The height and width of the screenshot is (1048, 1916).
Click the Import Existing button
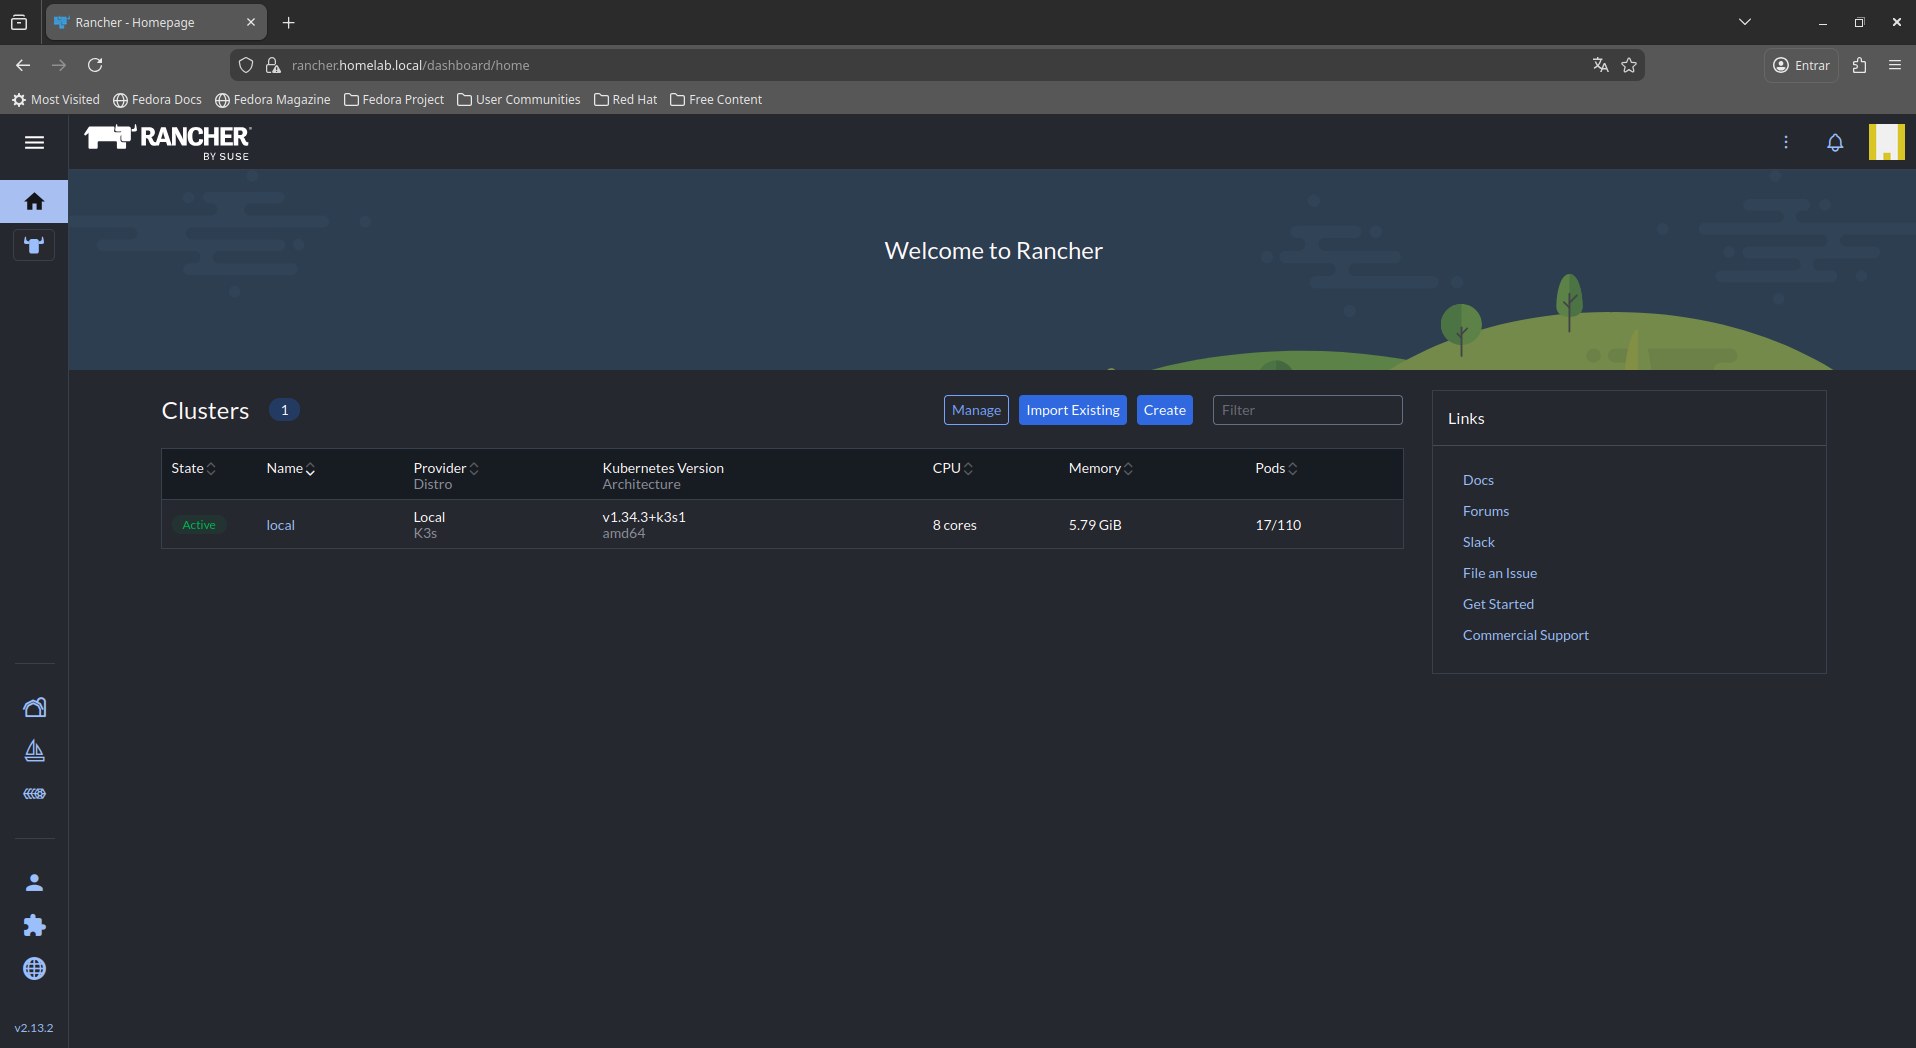pyautogui.click(x=1072, y=410)
